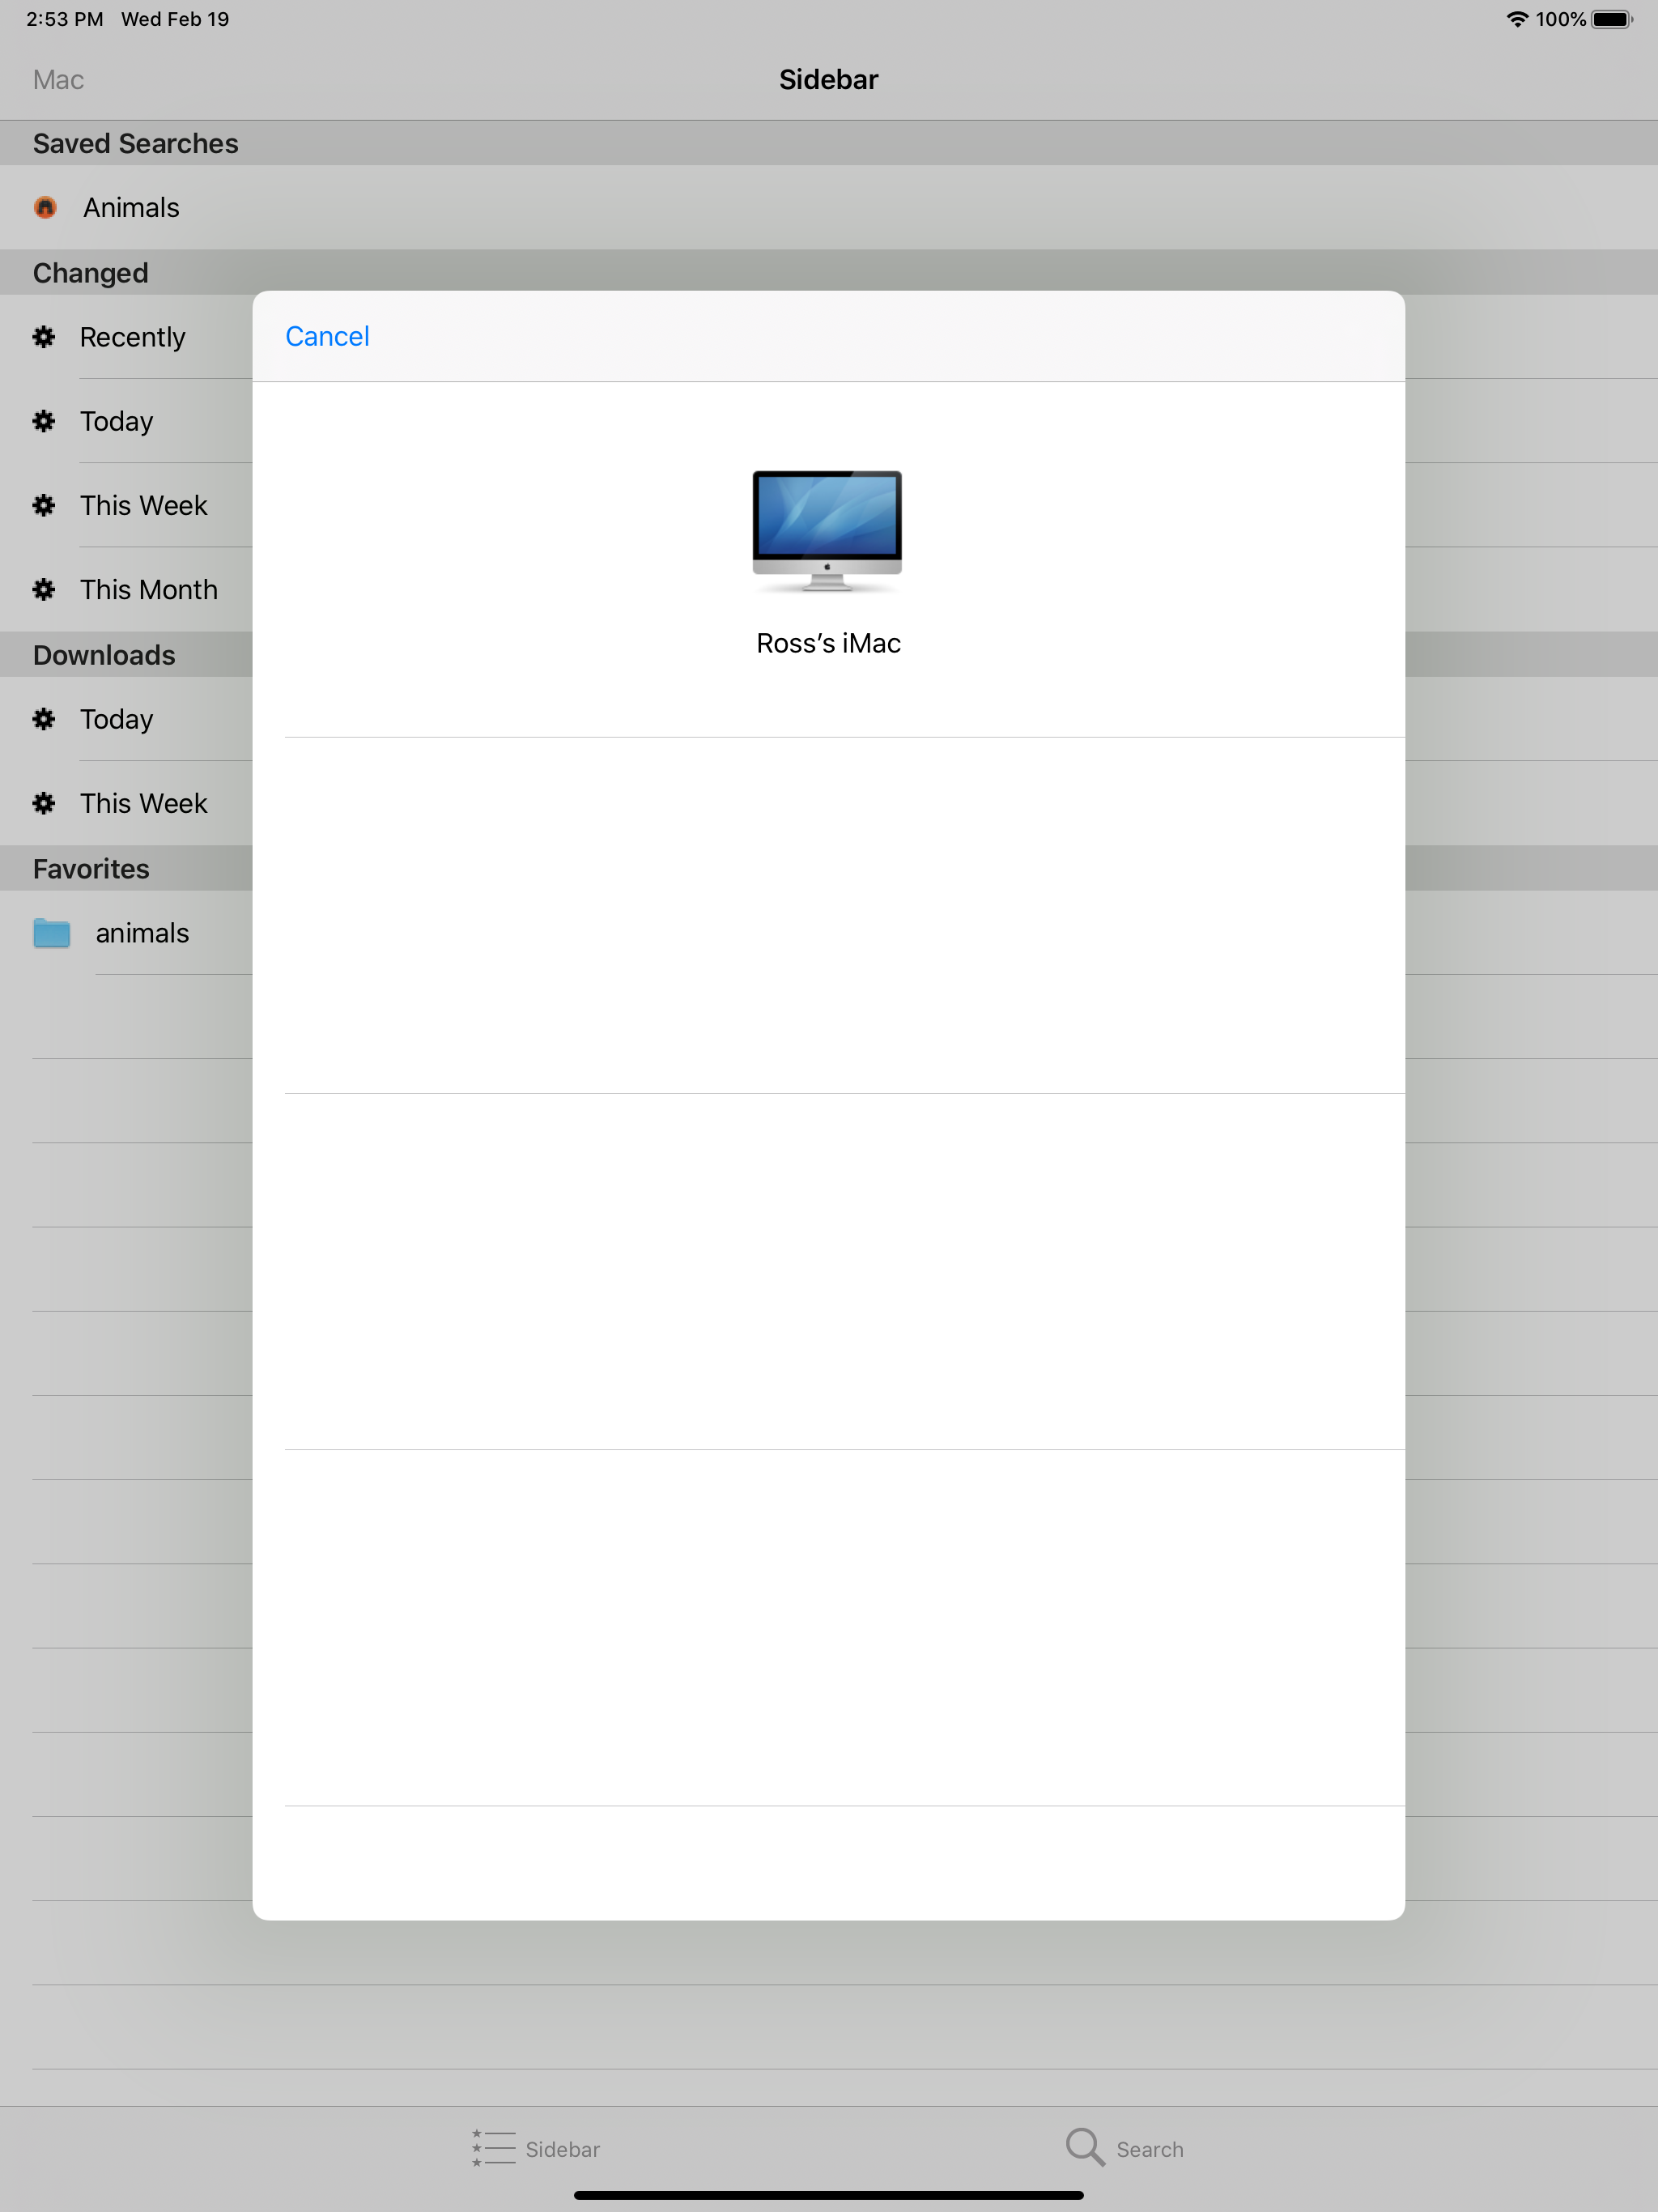Screen dimensions: 1658x2212
Task: Select the Ross's iMac computer icon
Action: [827, 531]
